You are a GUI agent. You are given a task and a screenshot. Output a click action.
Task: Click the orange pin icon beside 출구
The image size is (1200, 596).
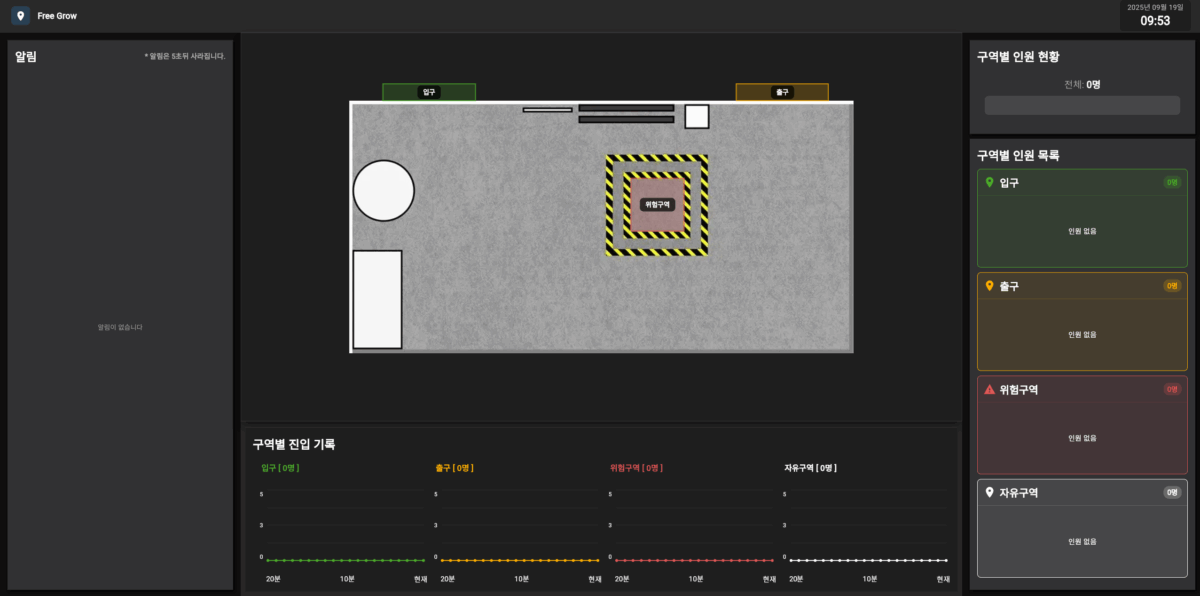click(x=990, y=286)
